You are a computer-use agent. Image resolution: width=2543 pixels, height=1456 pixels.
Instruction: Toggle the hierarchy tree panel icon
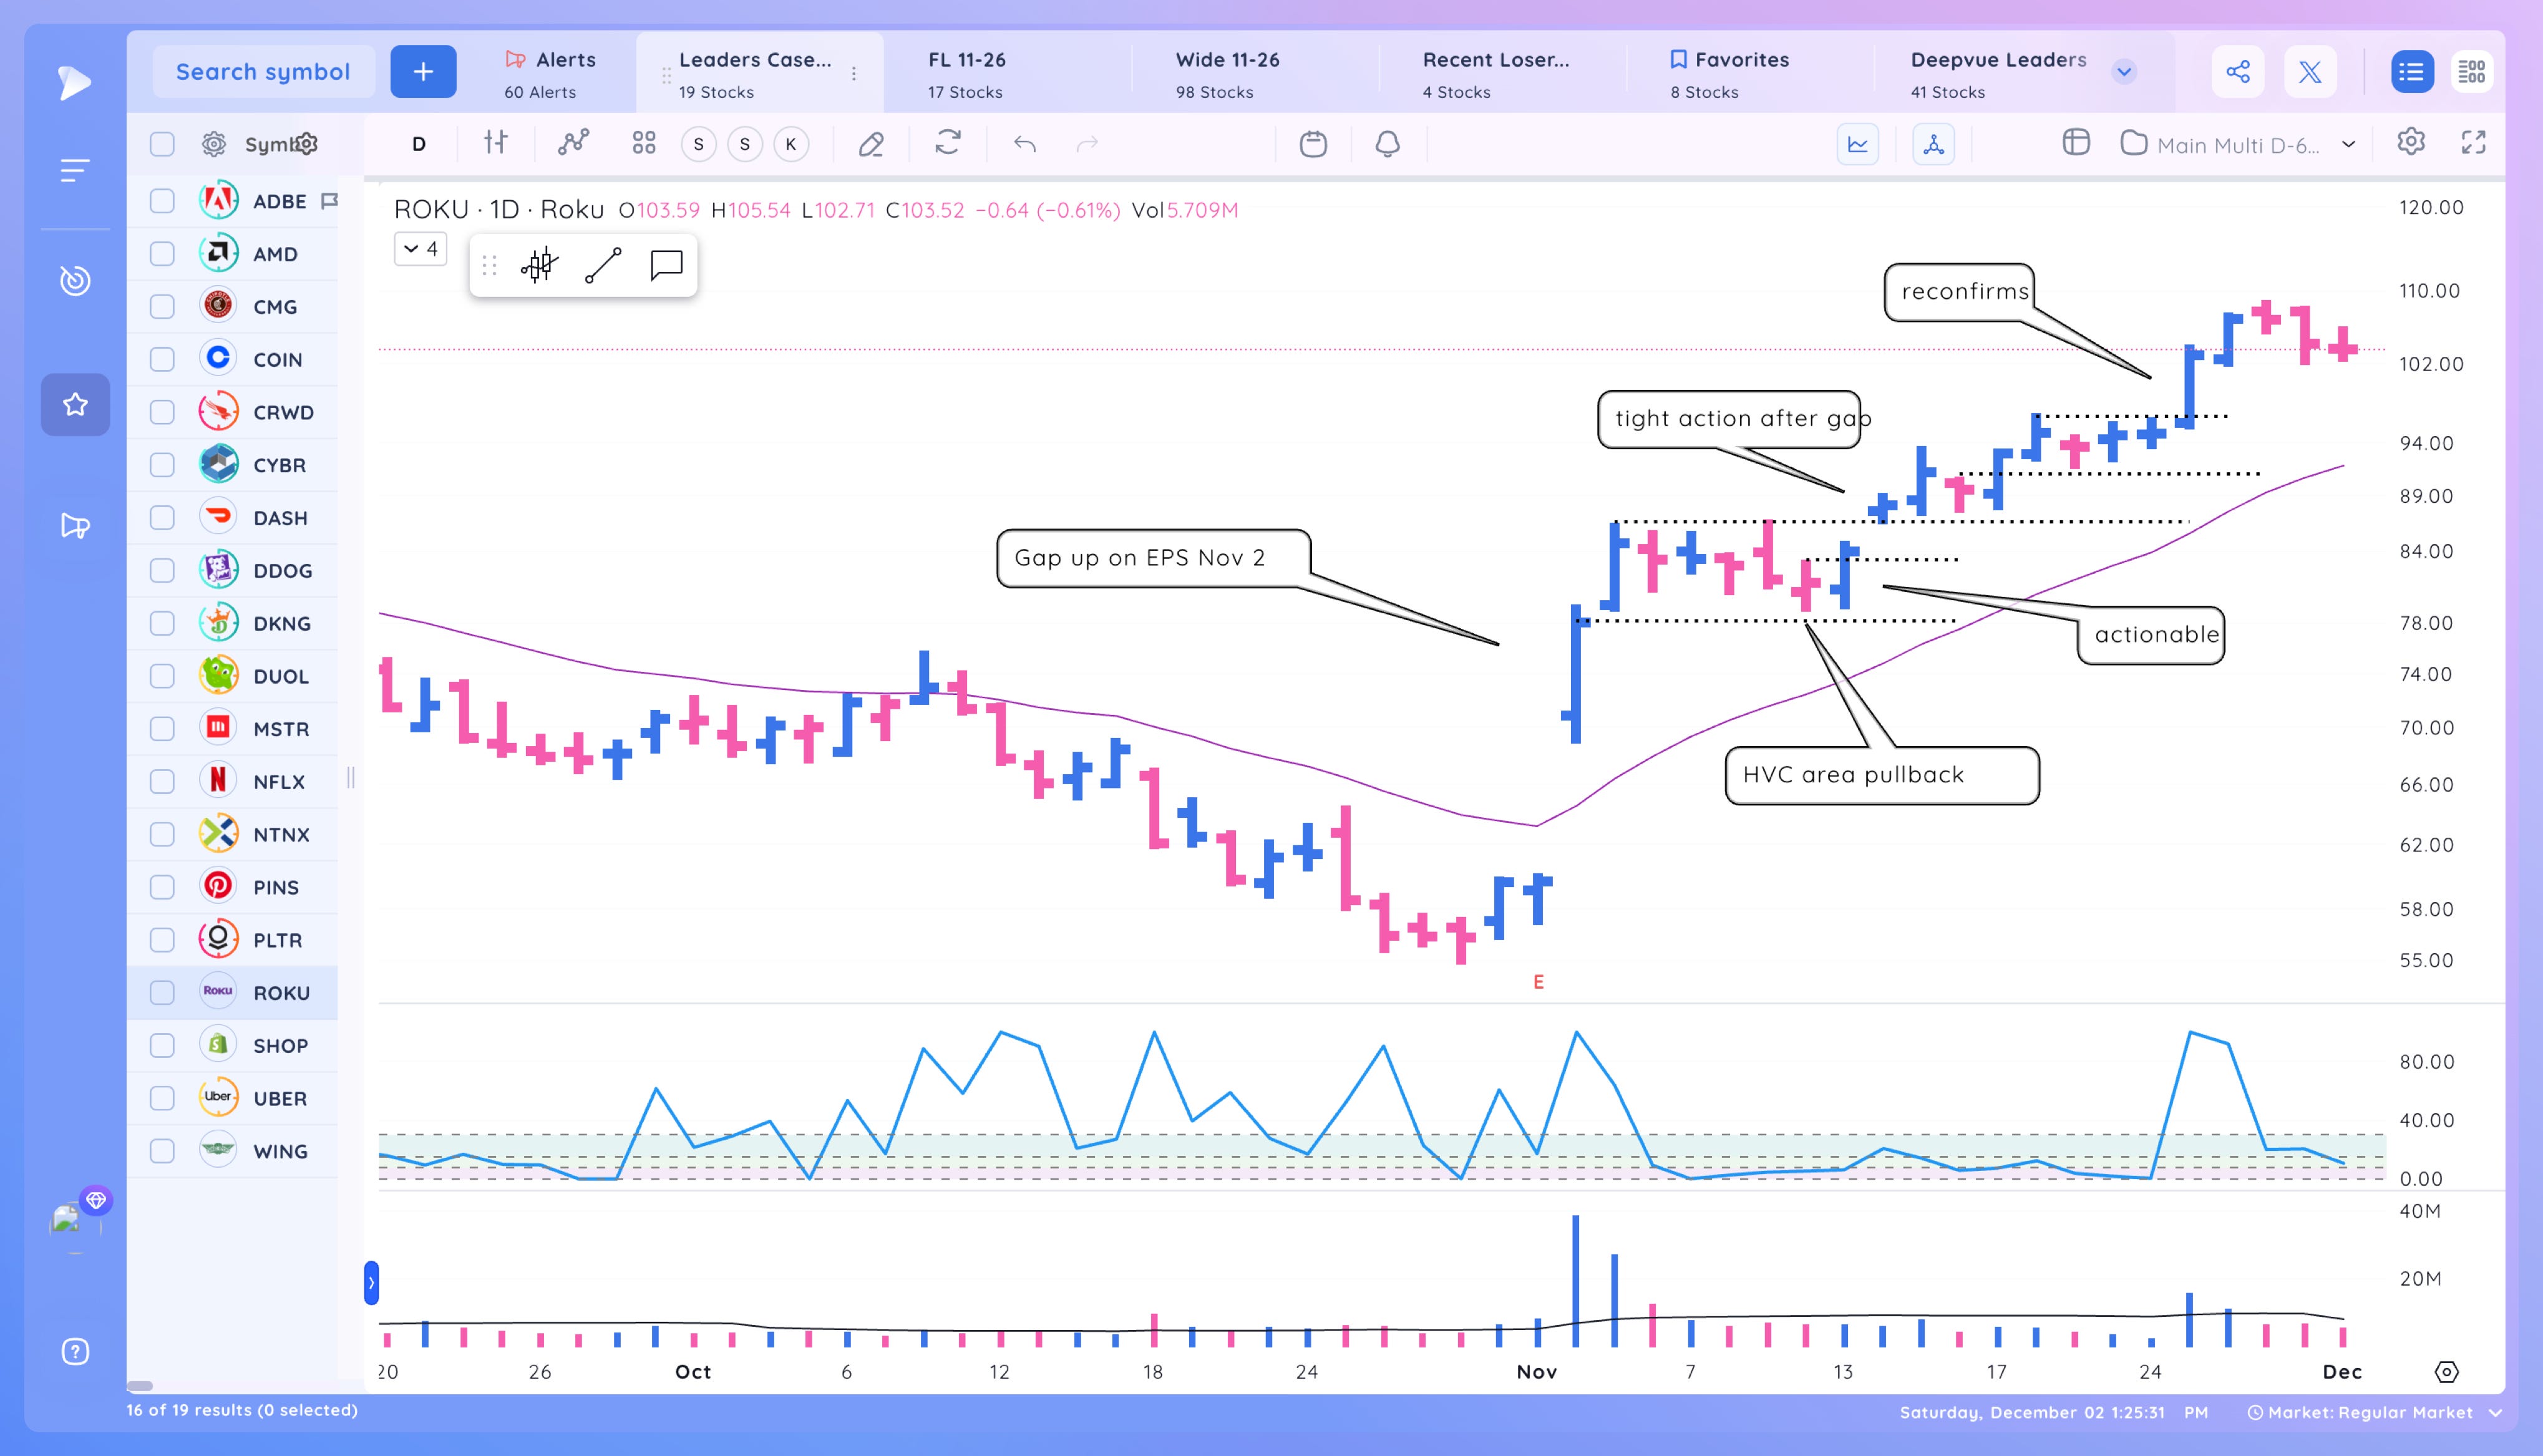coord(1934,144)
